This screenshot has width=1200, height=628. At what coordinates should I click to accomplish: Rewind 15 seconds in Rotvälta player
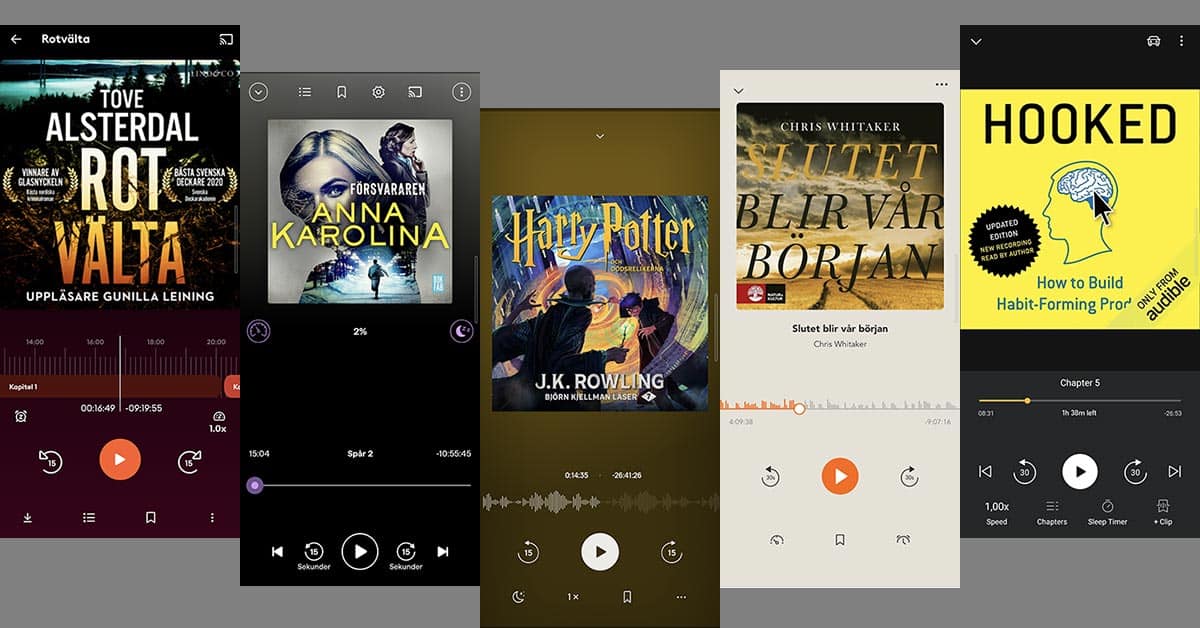pos(50,461)
